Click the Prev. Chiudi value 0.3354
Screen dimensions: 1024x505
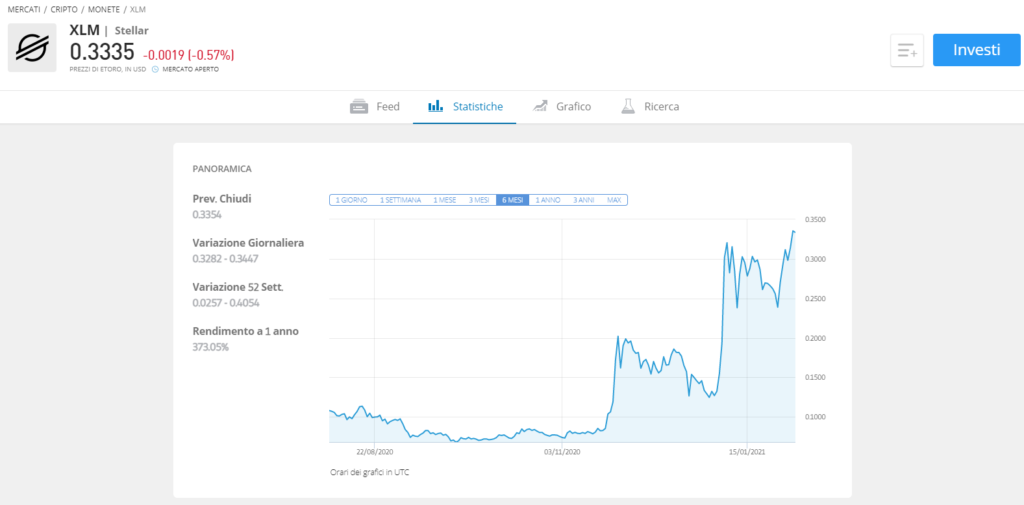(x=208, y=214)
